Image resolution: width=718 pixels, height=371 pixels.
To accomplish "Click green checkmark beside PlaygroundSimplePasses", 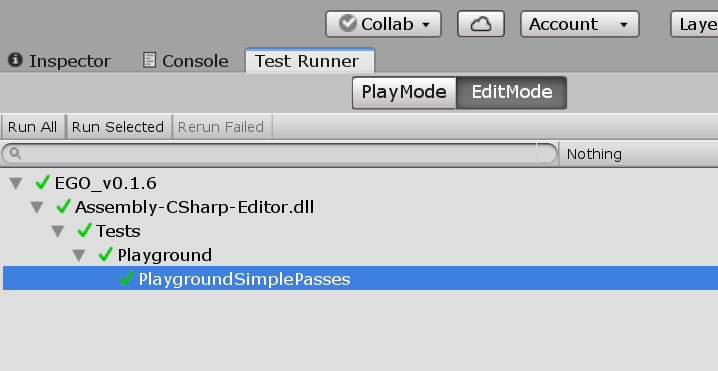I will (126, 278).
